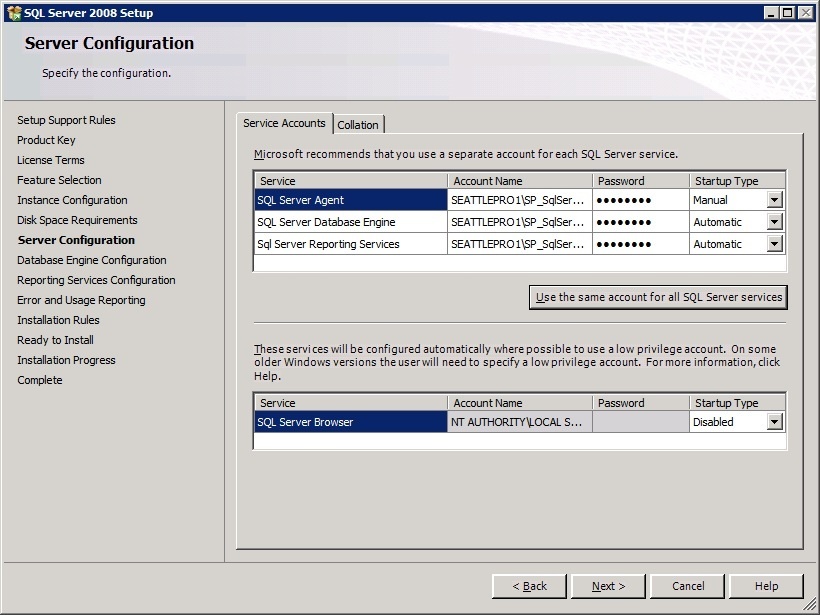This screenshot has width=820, height=615.
Task: Proceed with the Next button
Action: tap(608, 586)
